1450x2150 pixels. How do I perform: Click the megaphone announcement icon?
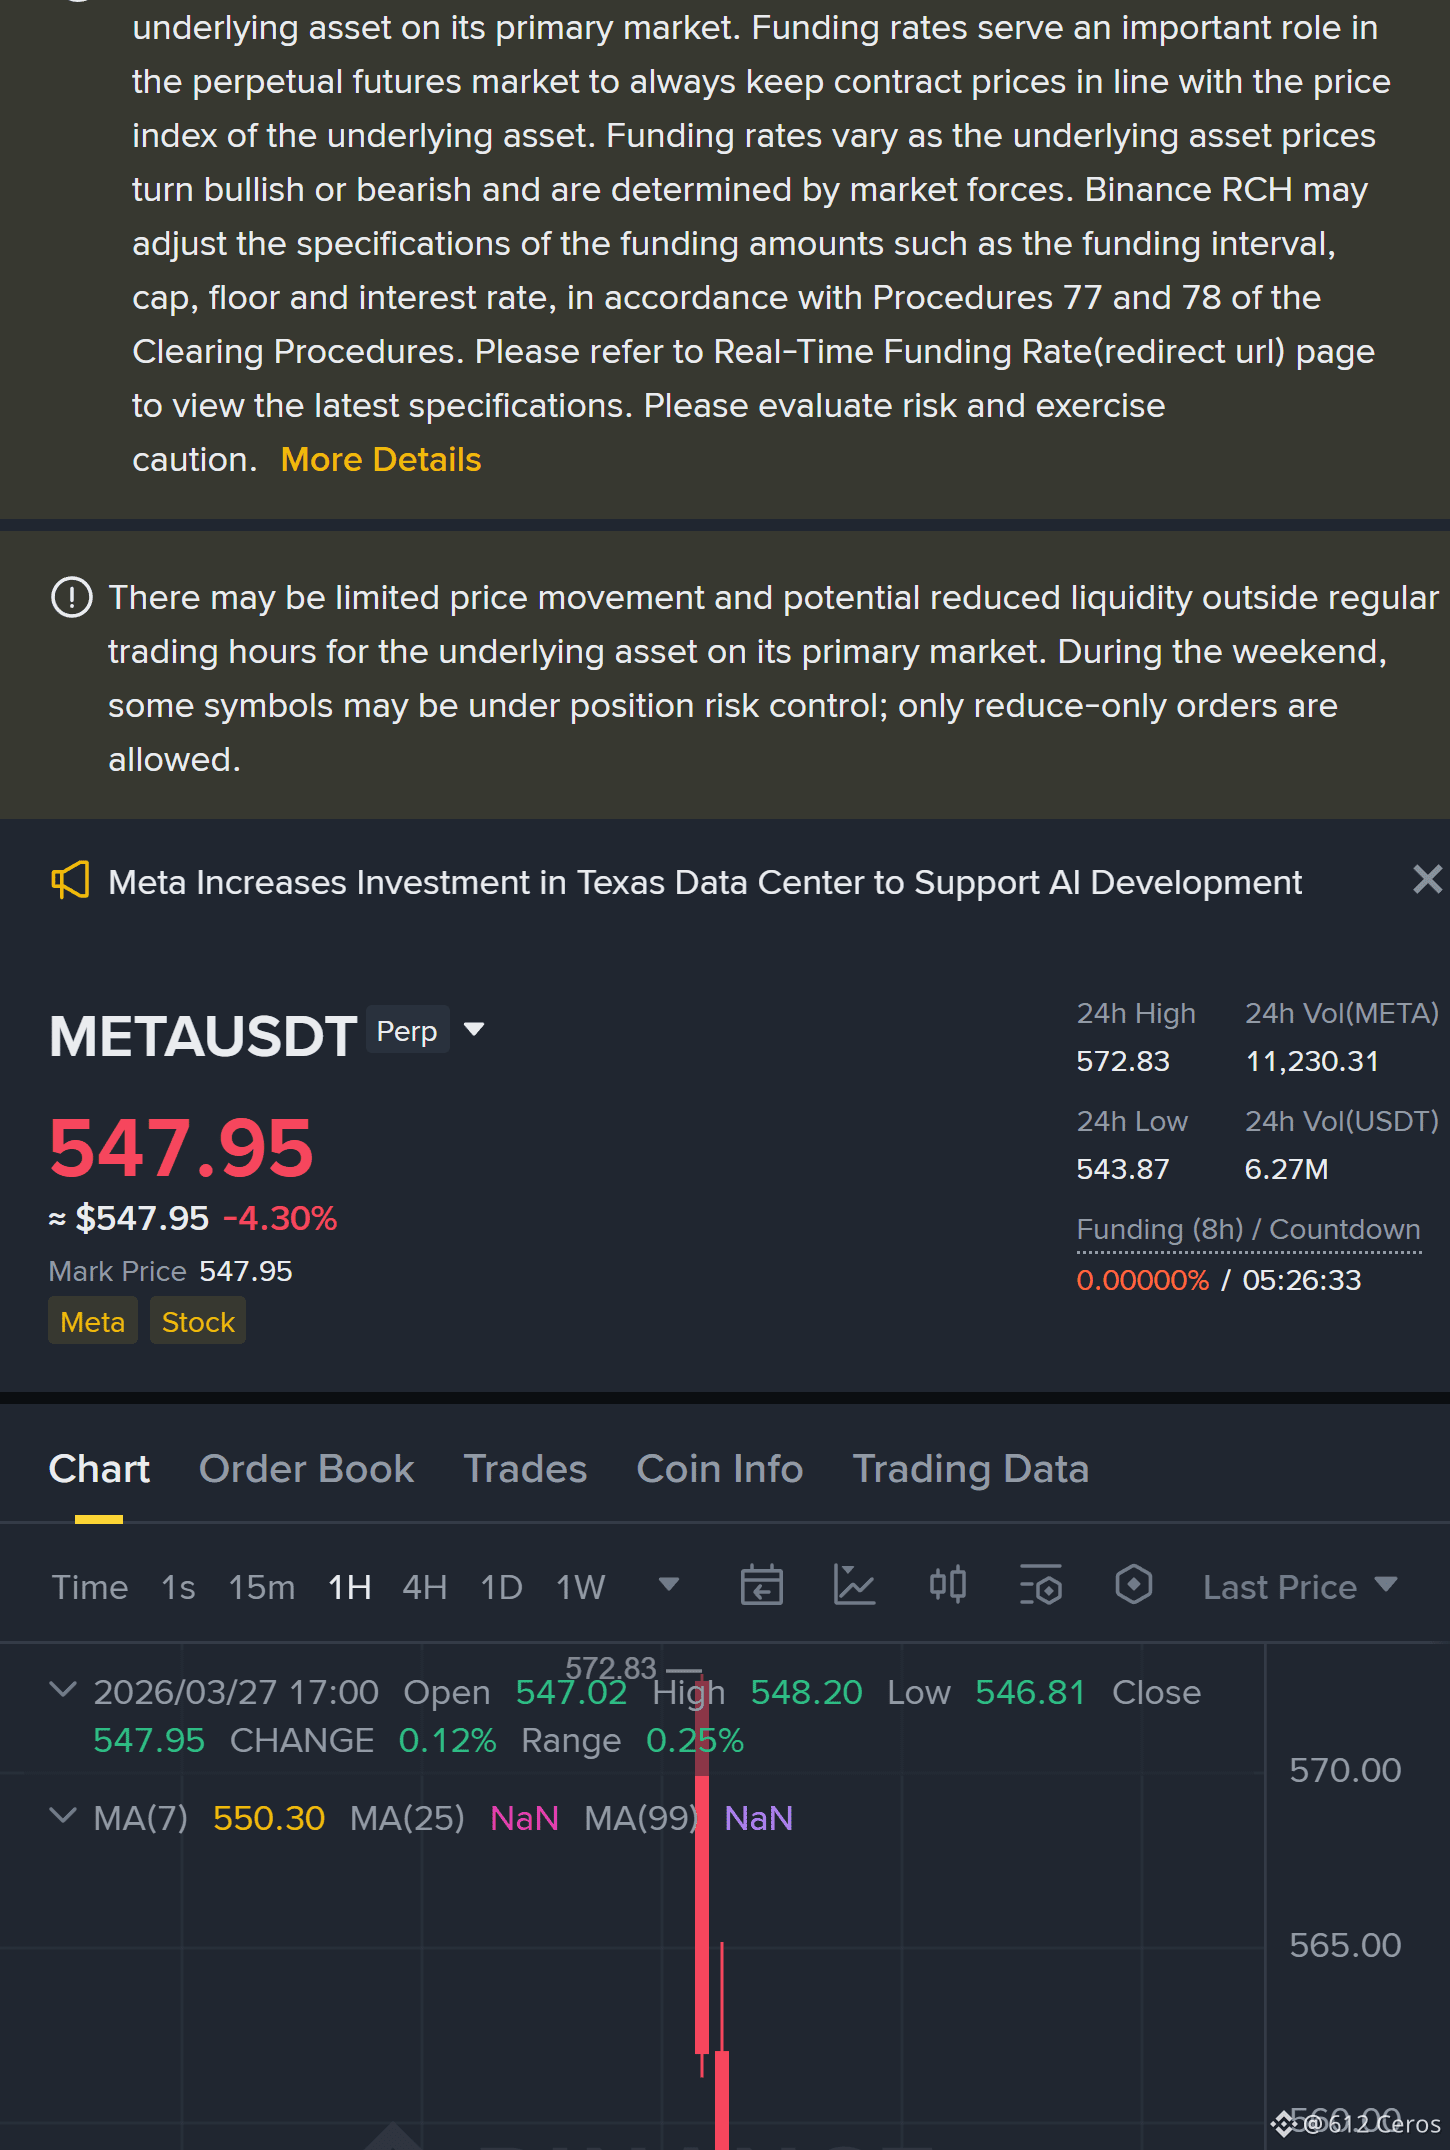70,881
